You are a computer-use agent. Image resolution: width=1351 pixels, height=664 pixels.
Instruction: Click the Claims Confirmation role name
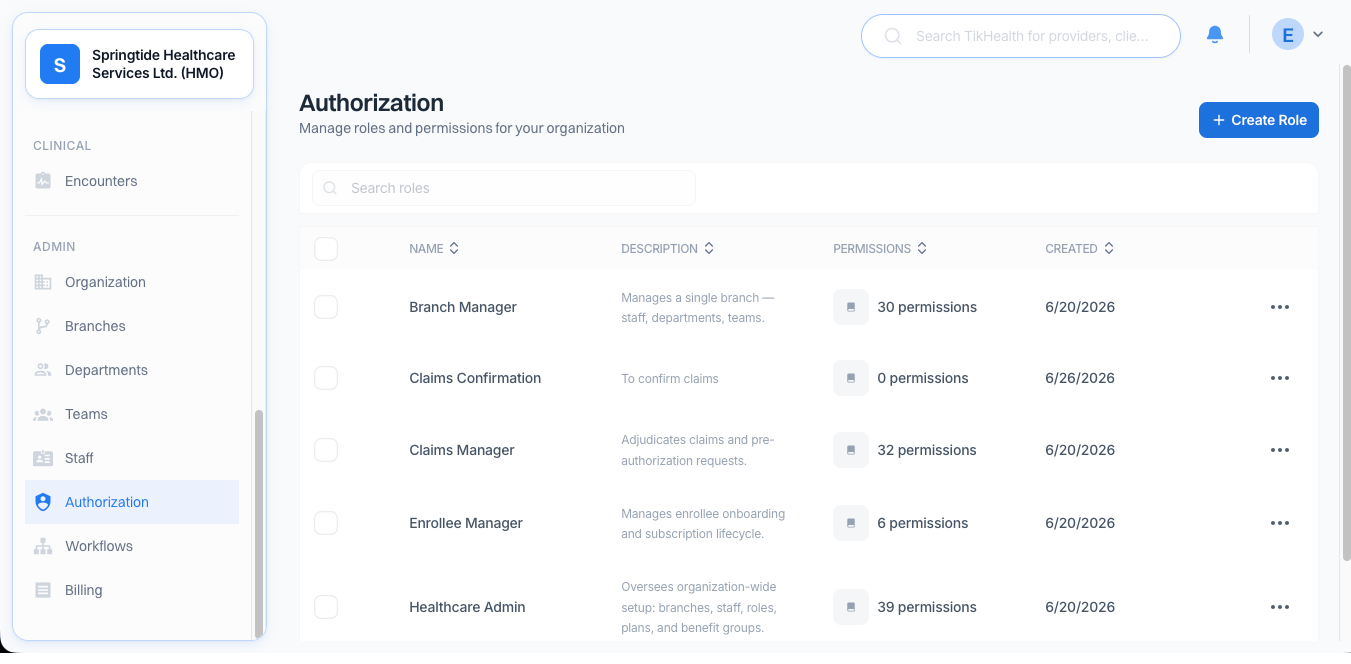(x=475, y=378)
